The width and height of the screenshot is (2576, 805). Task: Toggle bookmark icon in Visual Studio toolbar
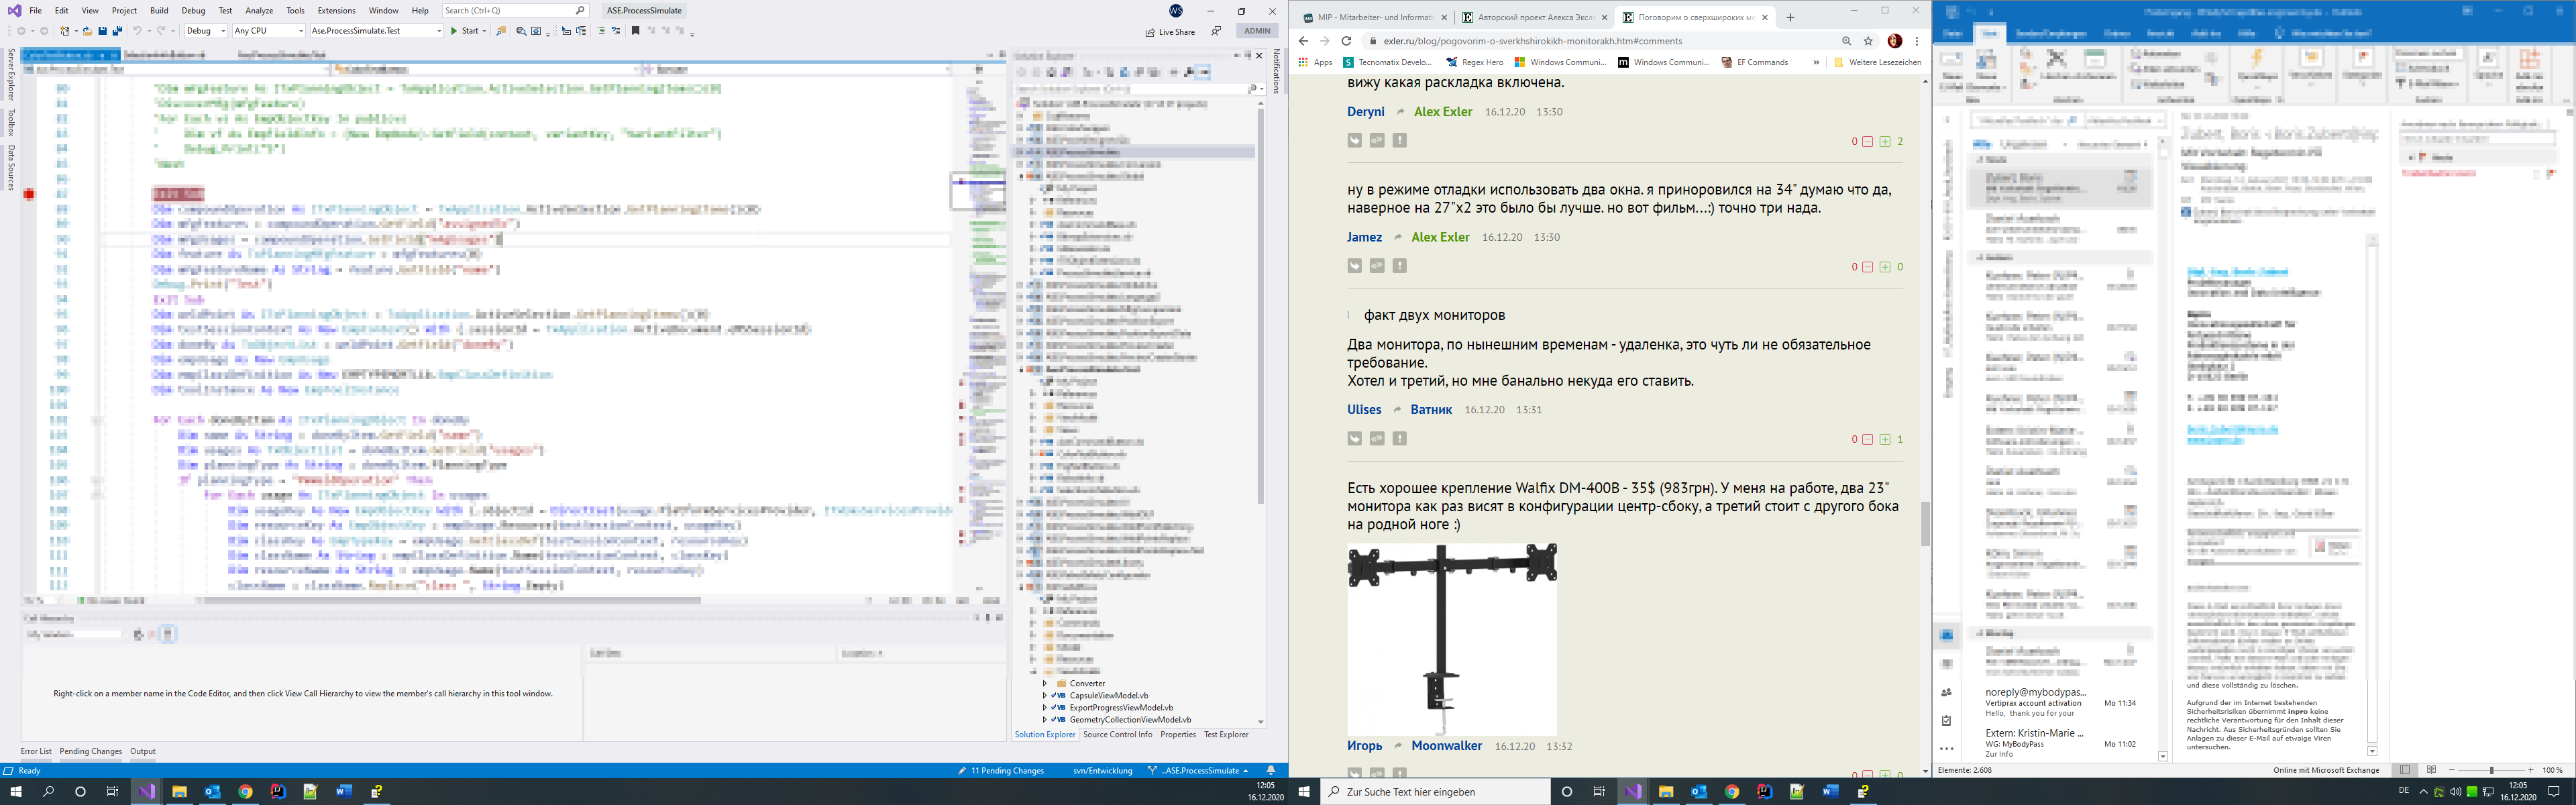pos(635,31)
